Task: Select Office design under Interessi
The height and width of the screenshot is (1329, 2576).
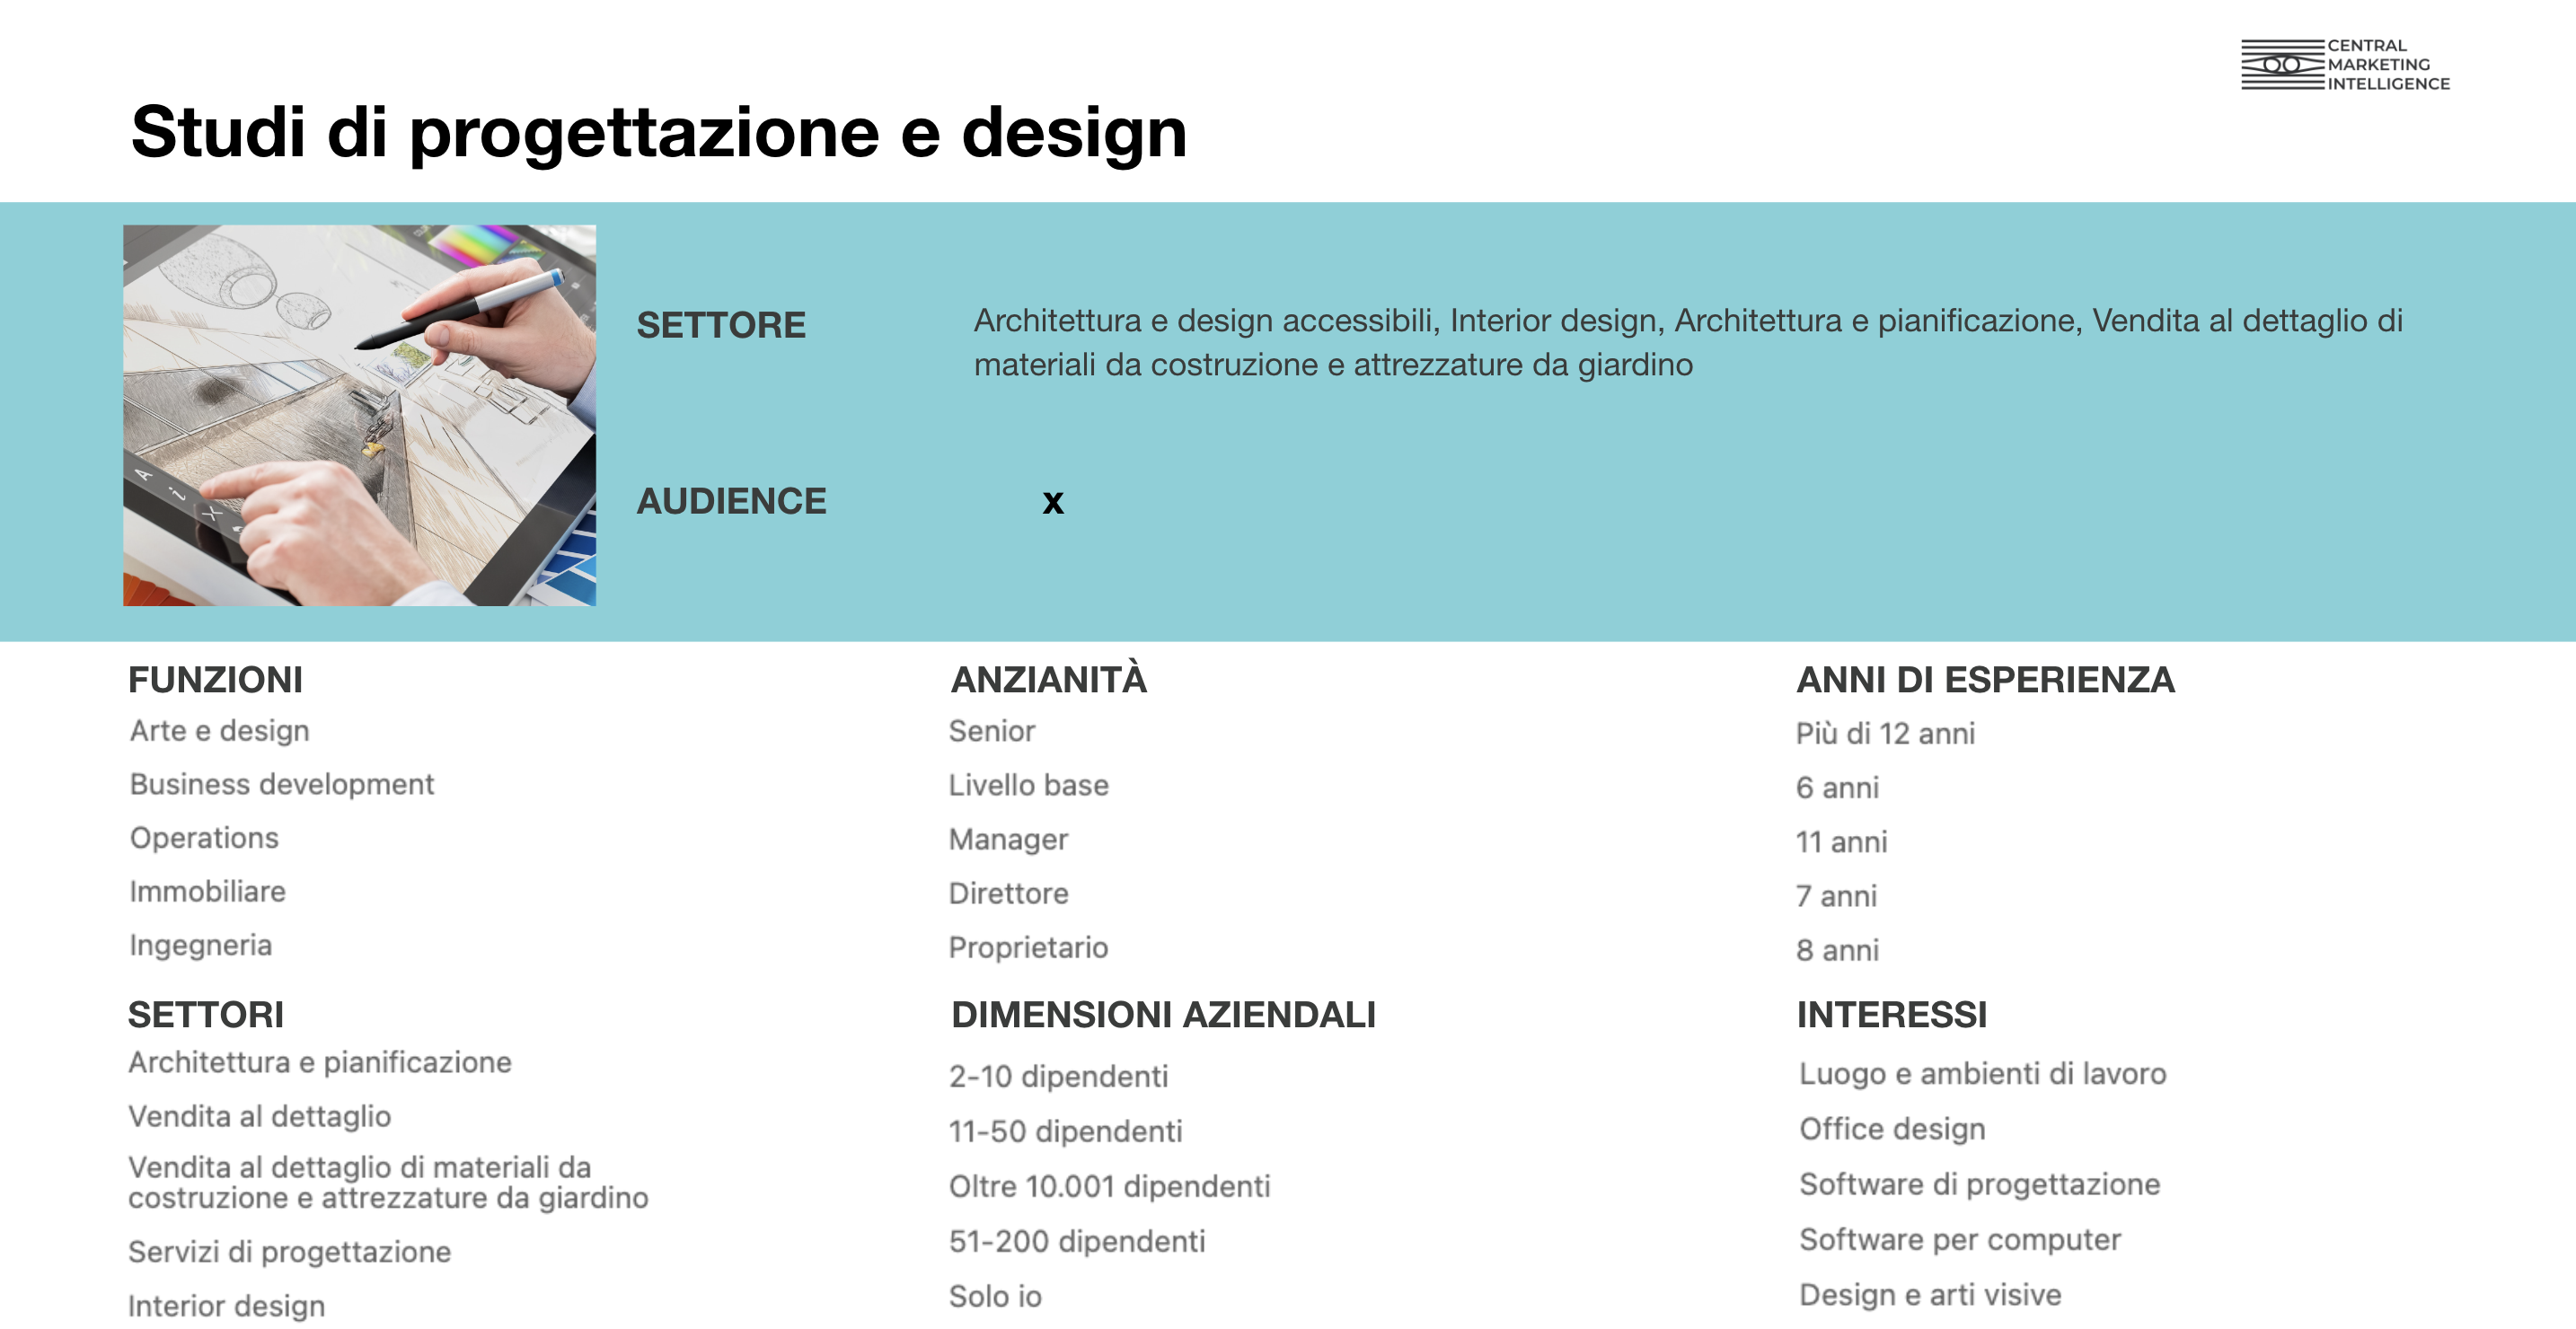Action: coord(1891,1129)
